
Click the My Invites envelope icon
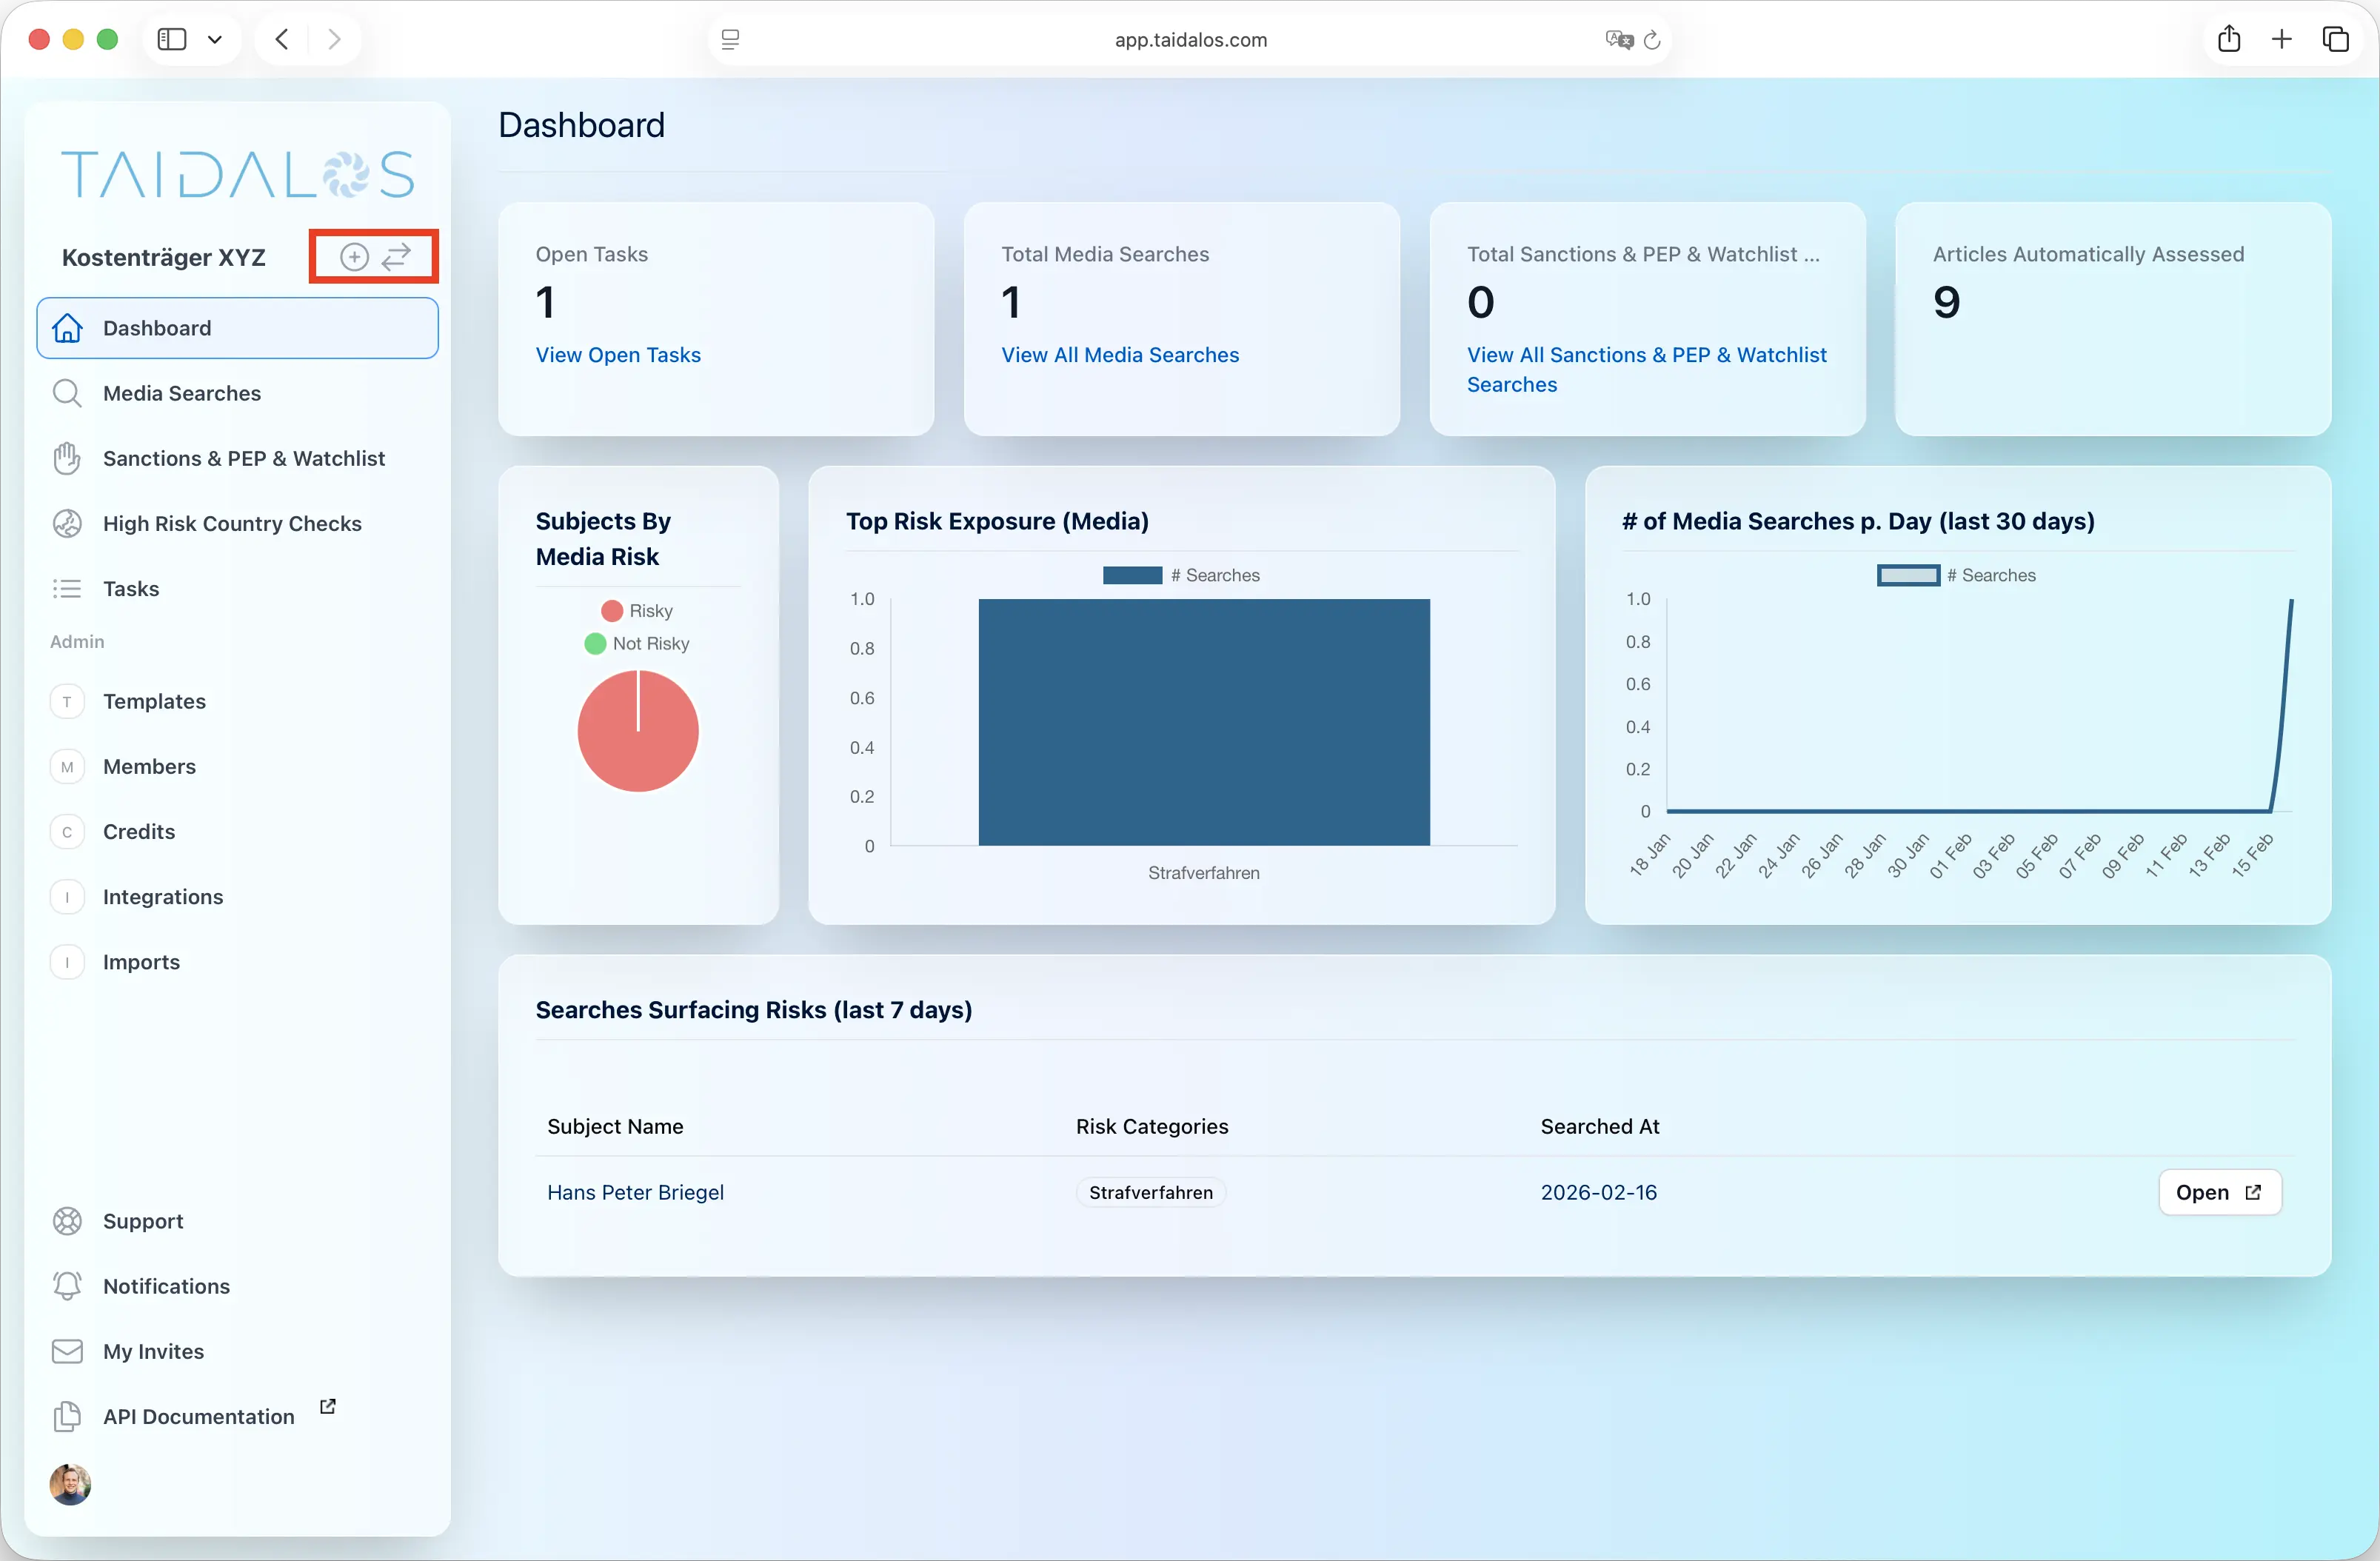coord(67,1351)
